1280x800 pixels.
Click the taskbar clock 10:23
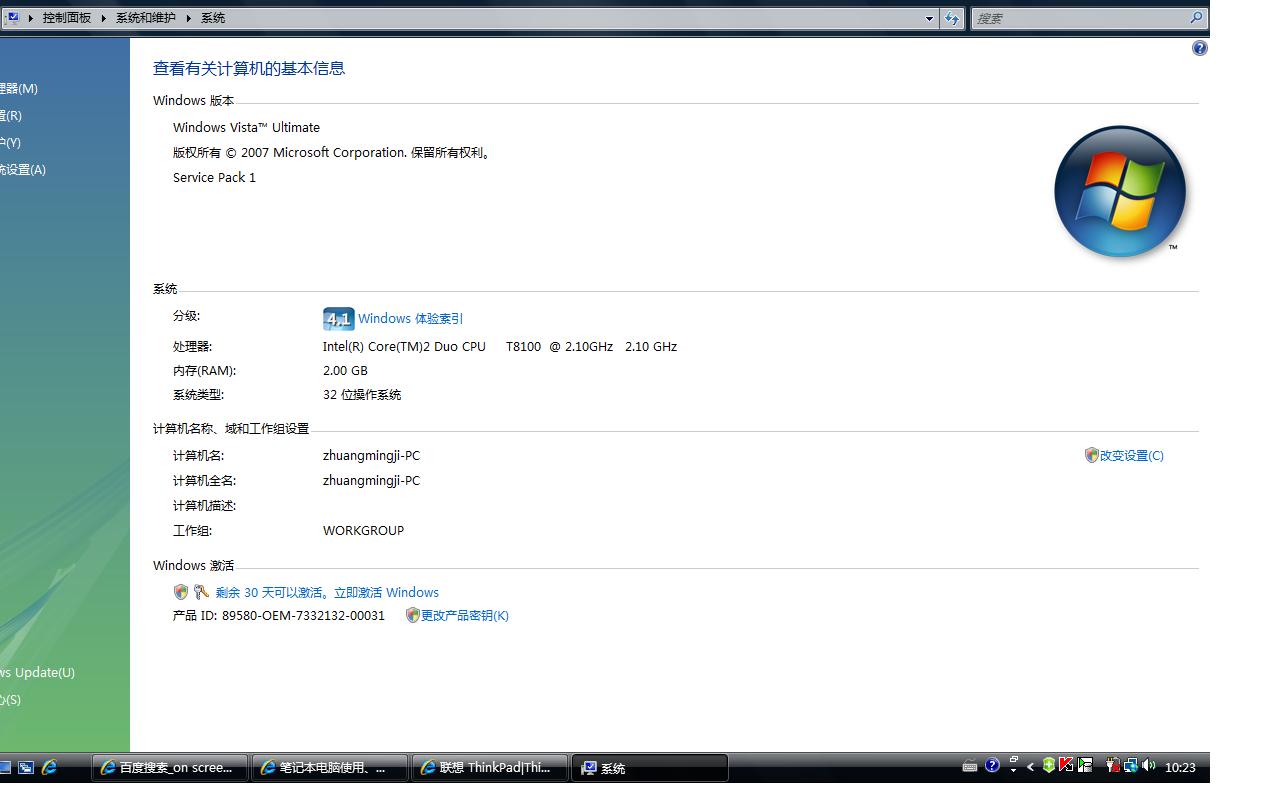[x=1180, y=767]
